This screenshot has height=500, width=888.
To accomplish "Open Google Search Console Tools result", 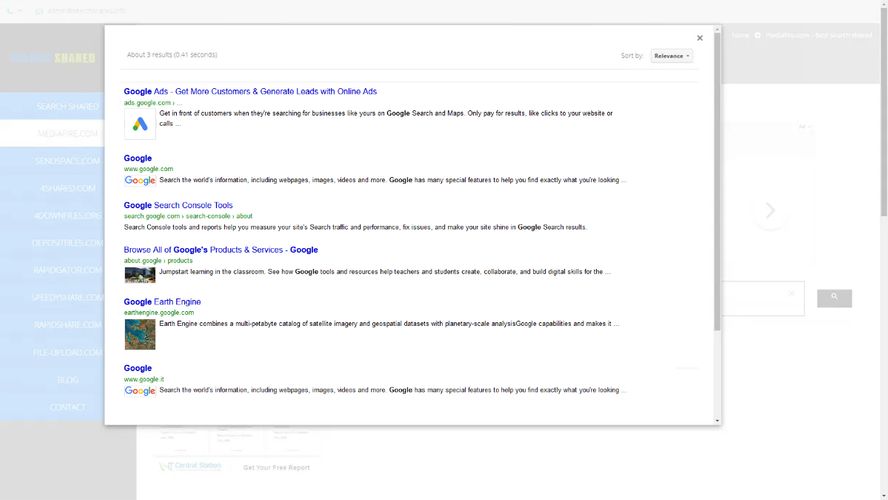I will tap(178, 205).
